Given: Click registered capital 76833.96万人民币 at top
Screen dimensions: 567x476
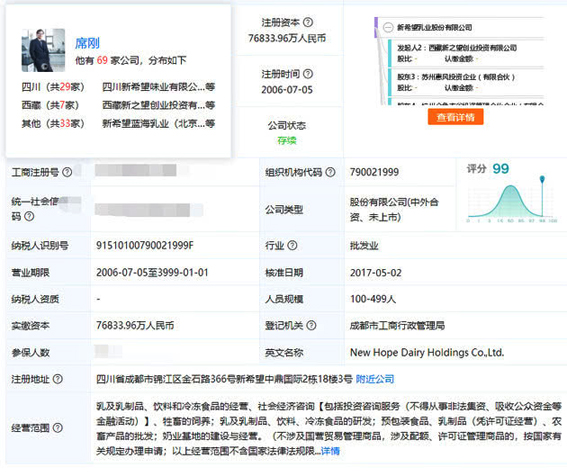Looking at the screenshot, I should pyautogui.click(x=287, y=38).
